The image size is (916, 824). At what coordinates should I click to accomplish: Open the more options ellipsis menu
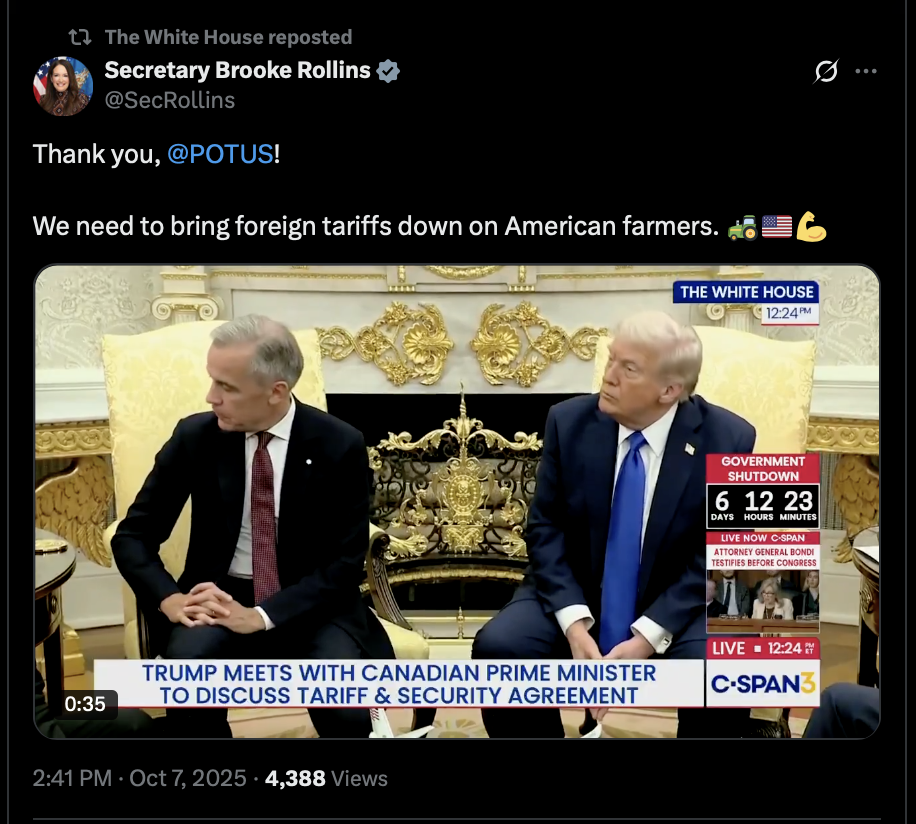(865, 71)
